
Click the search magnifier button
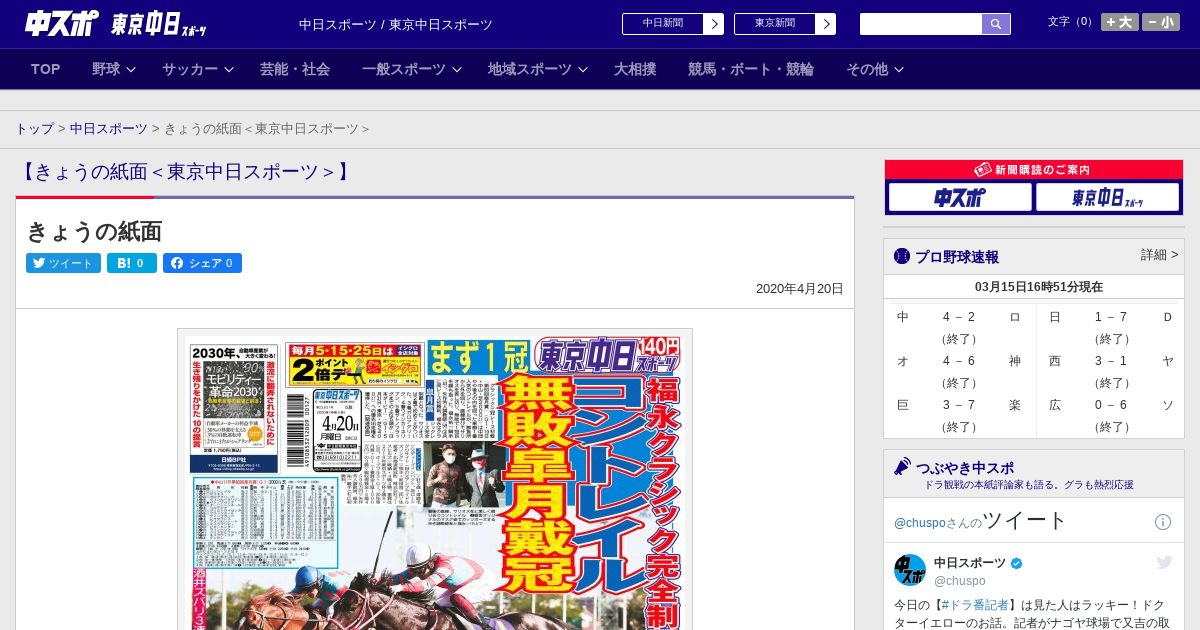(996, 24)
